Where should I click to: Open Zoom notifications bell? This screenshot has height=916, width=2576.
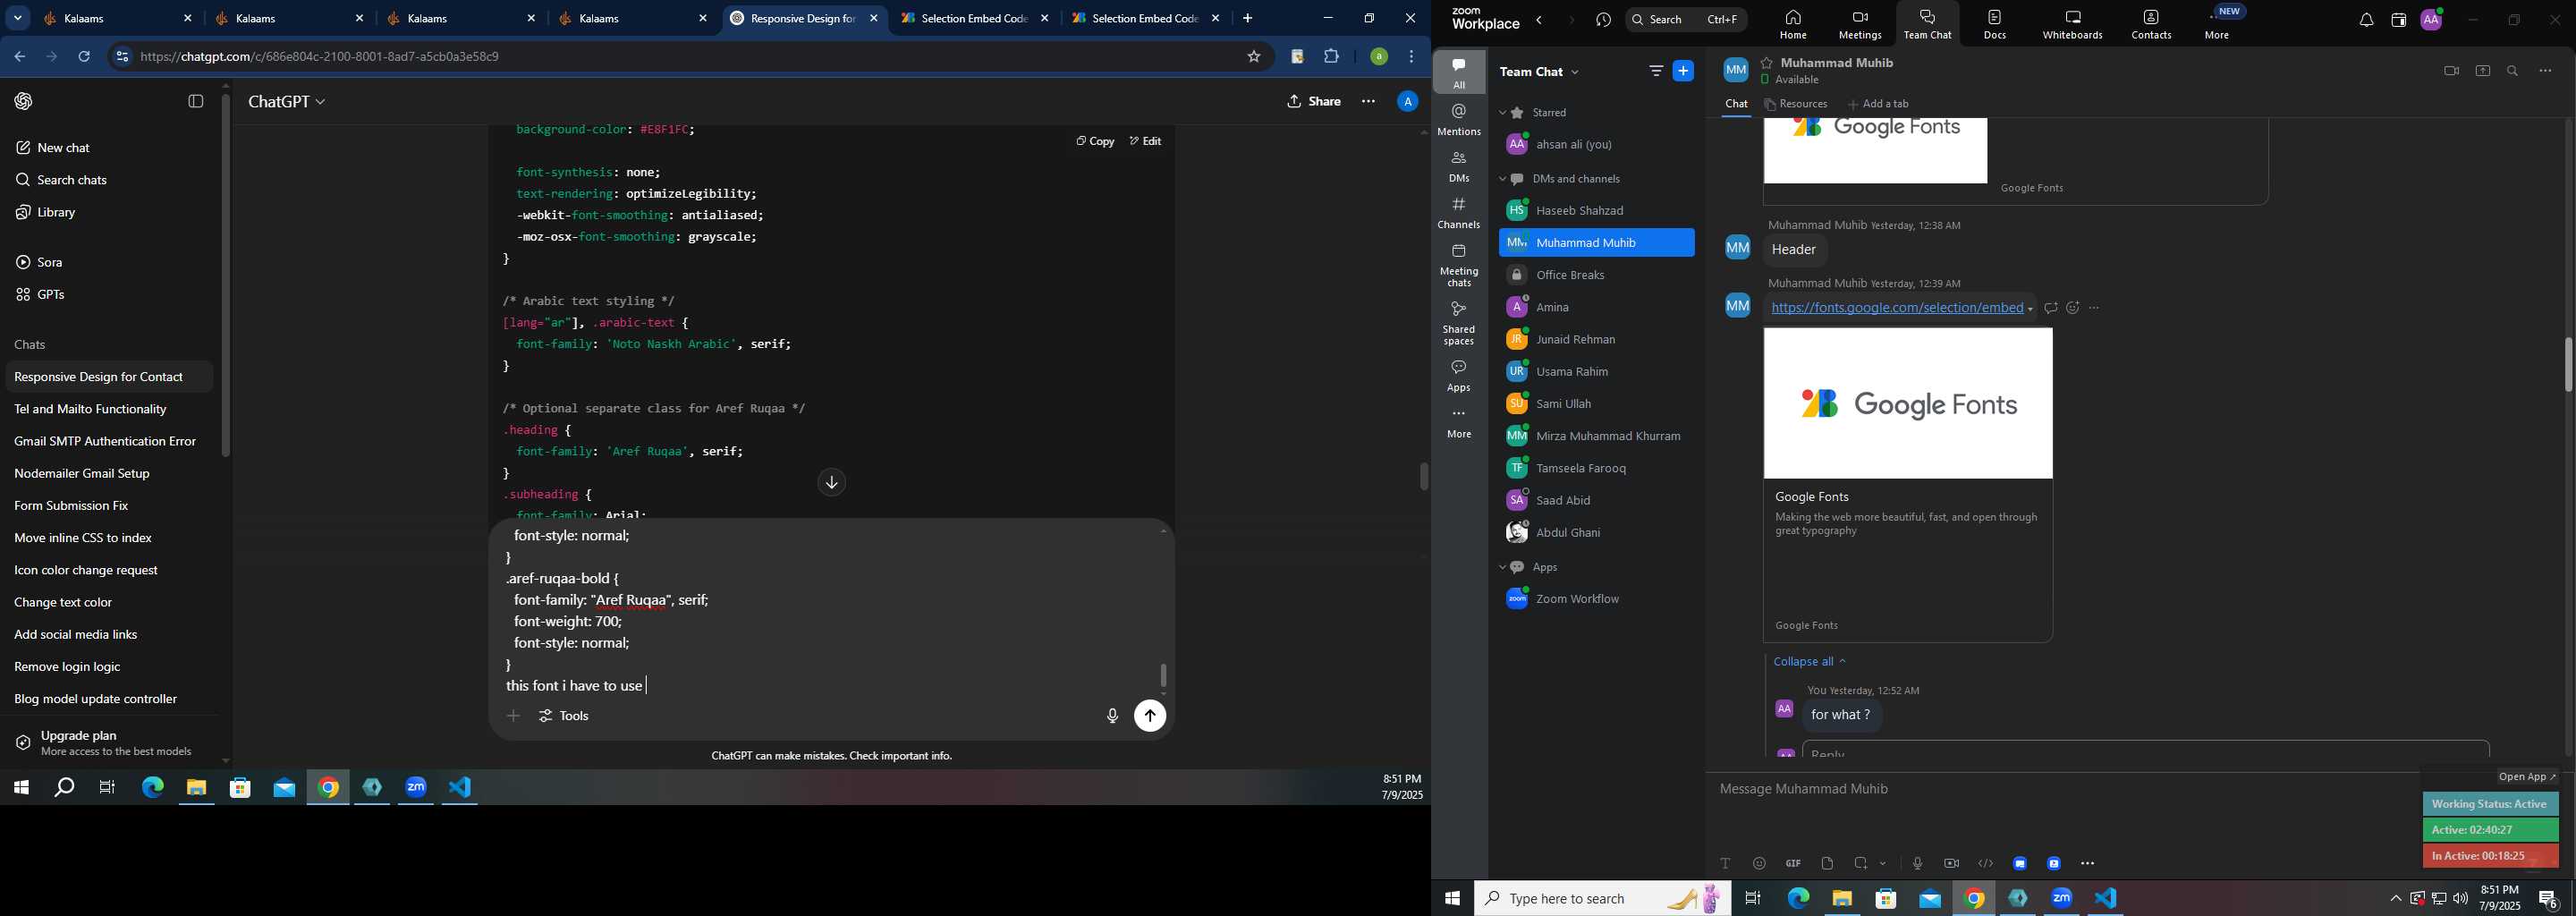pyautogui.click(x=2366, y=20)
